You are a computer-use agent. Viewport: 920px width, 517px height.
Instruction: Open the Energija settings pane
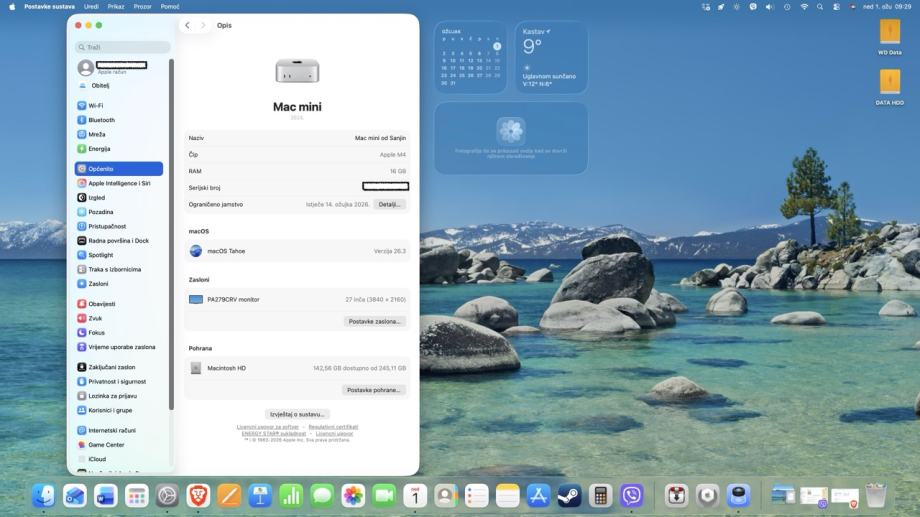click(x=99, y=148)
